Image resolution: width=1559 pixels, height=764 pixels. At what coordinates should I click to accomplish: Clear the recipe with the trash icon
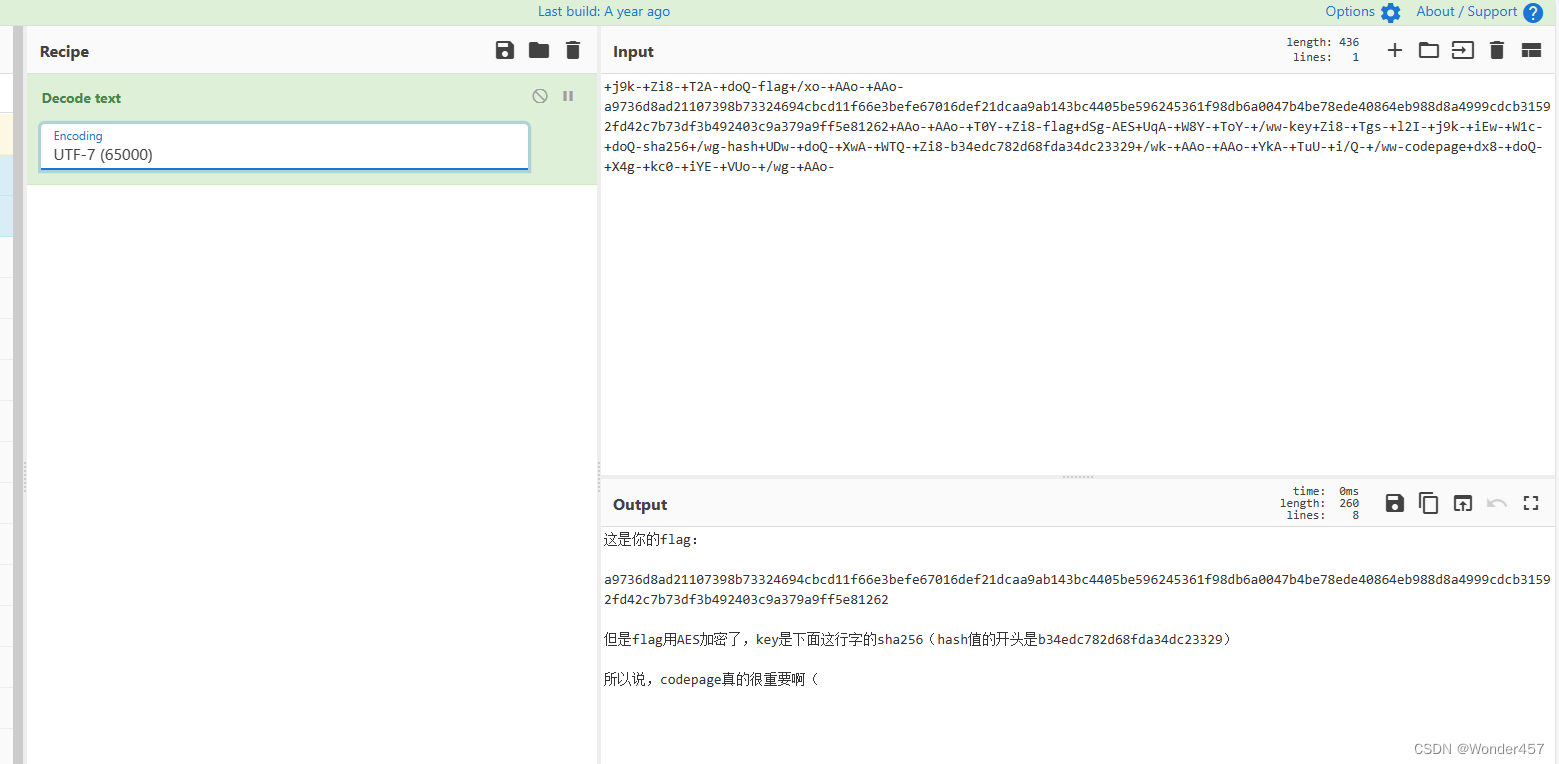(572, 50)
